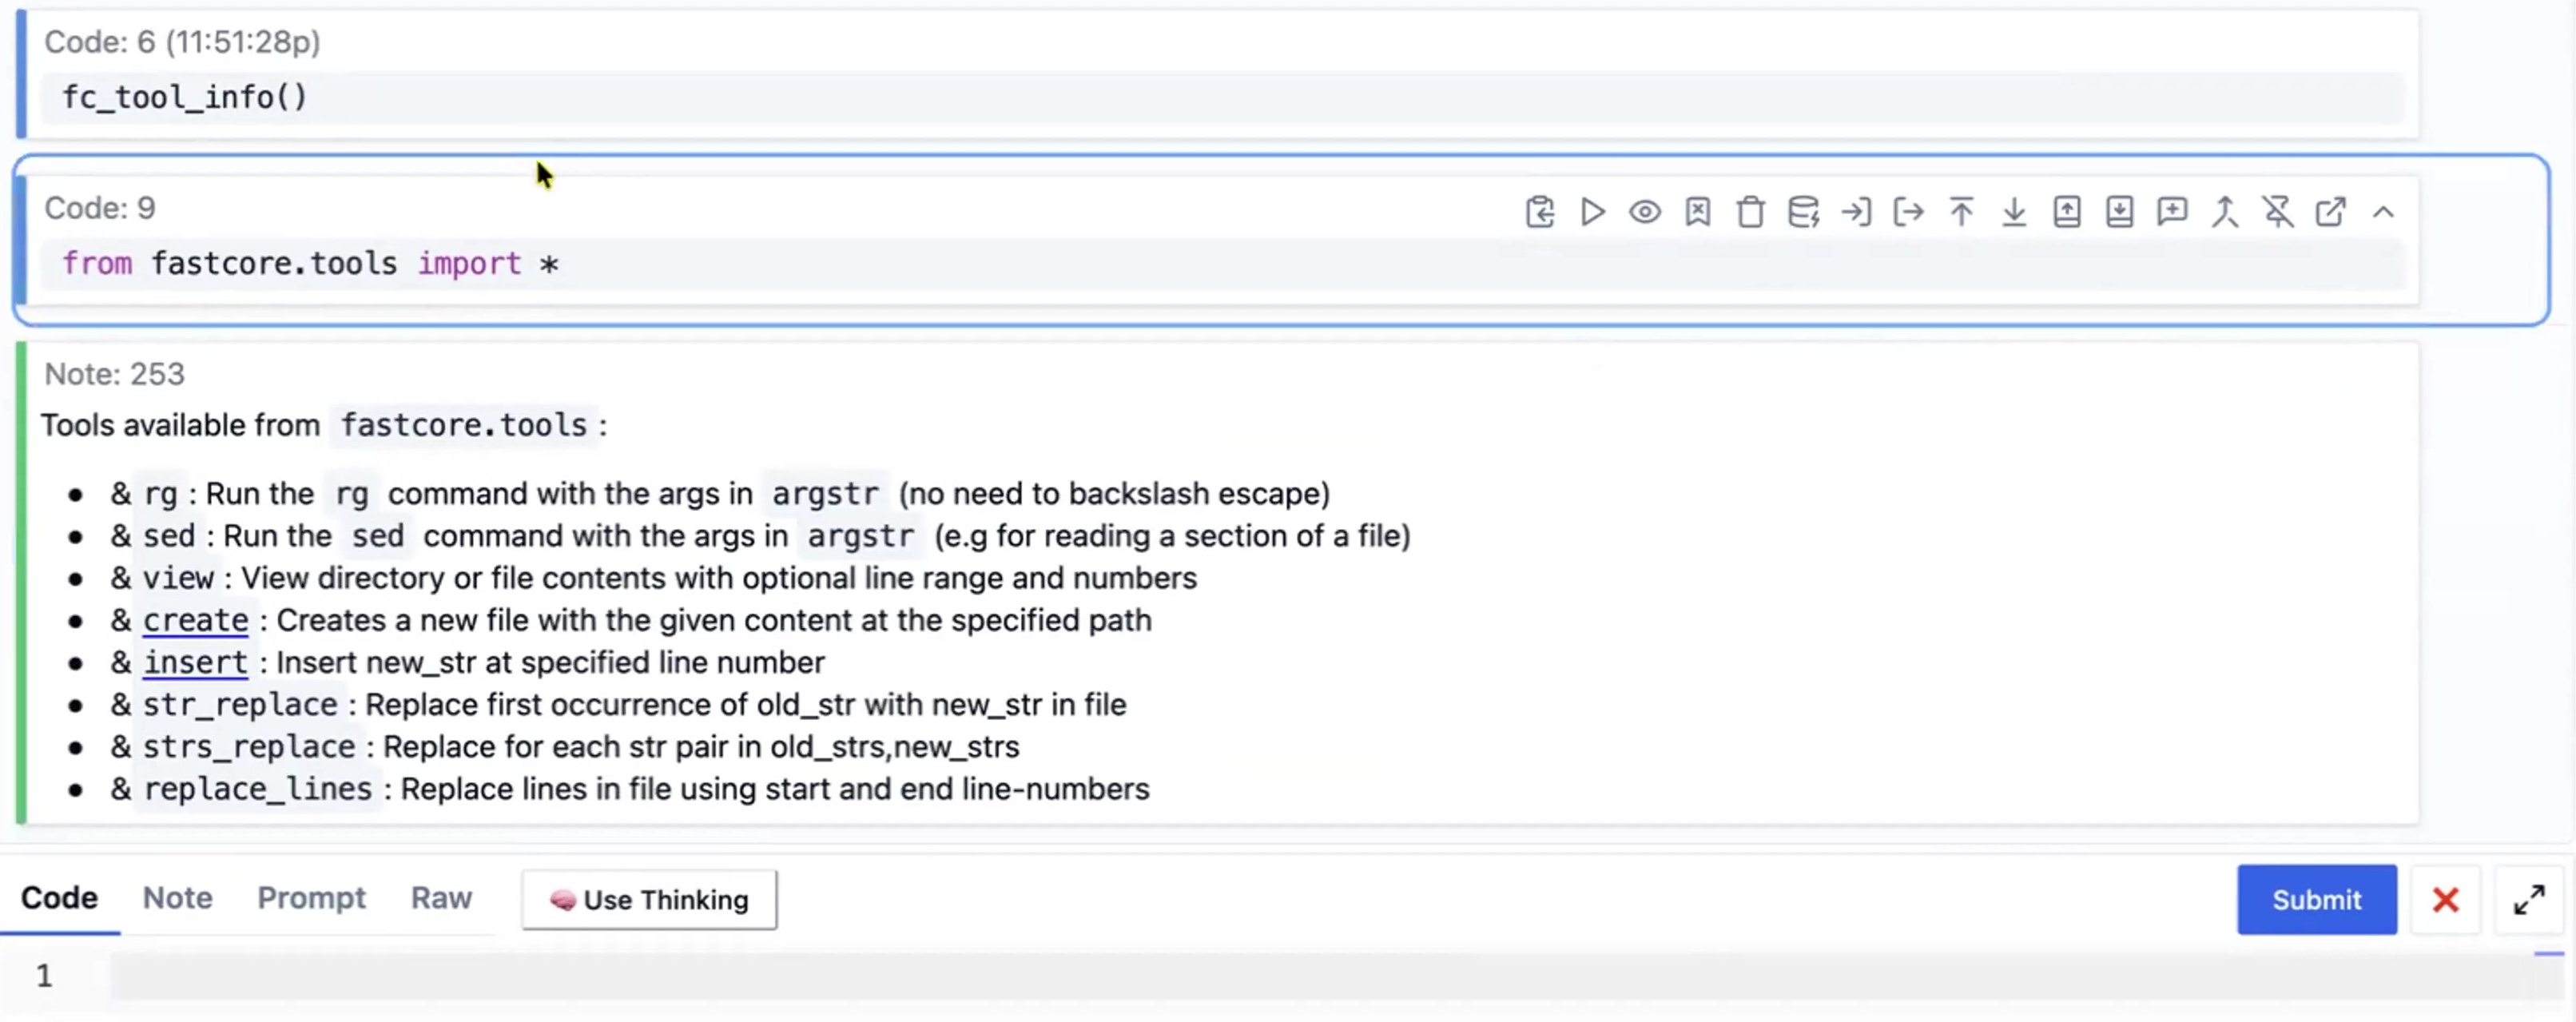The height and width of the screenshot is (1022, 2576).
Task: Click the bookmark-x icon
Action: point(1697,212)
